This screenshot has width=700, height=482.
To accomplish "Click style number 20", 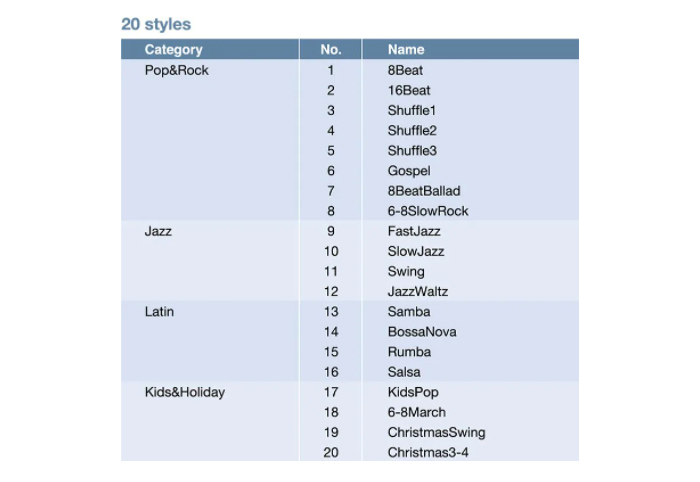I will (x=331, y=453).
